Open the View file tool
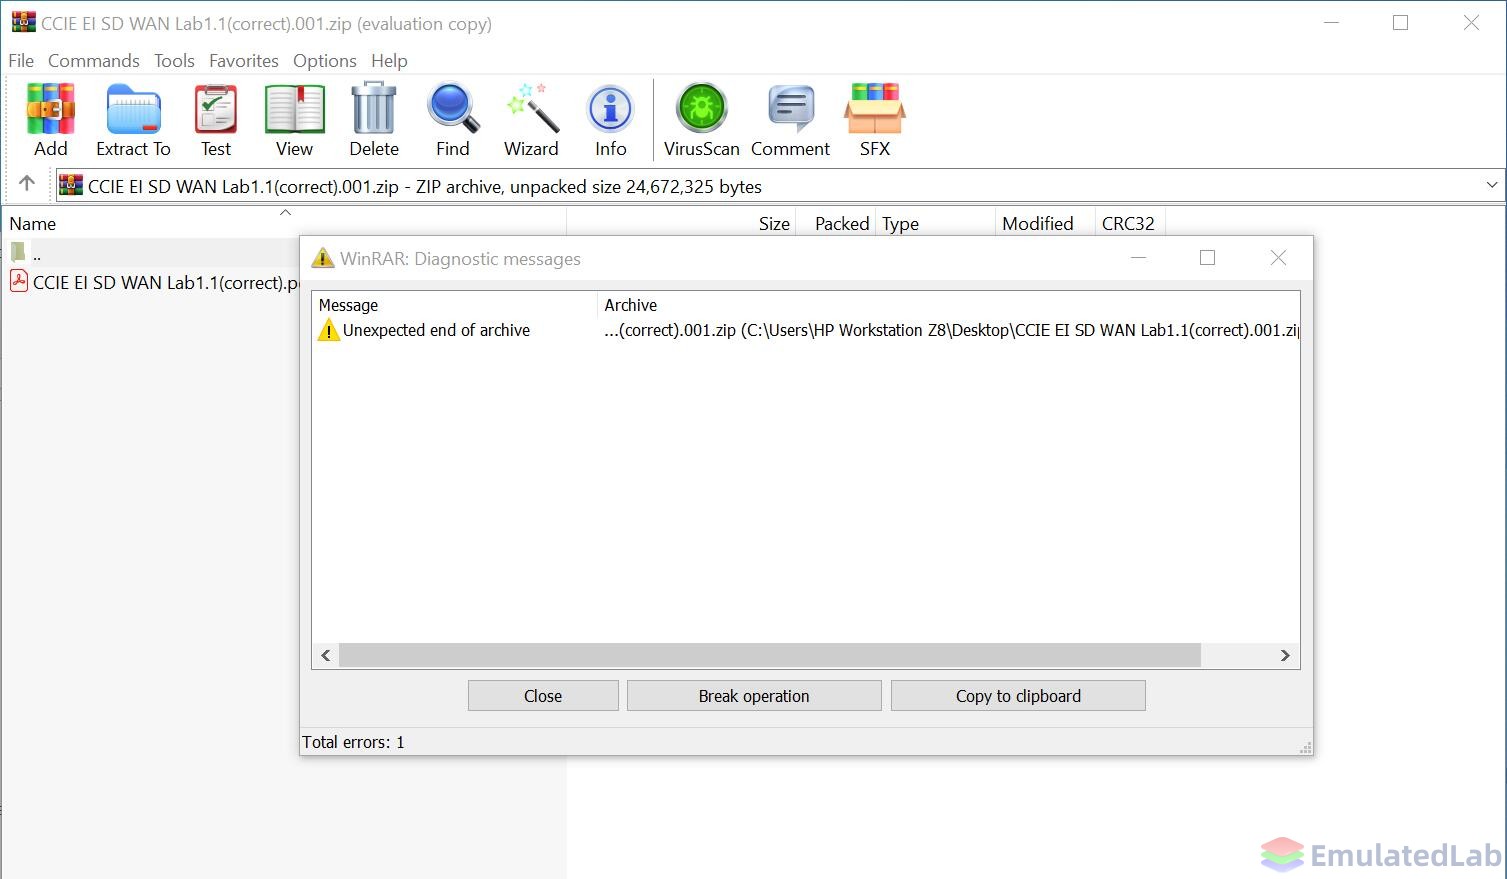This screenshot has width=1507, height=879. point(294,108)
